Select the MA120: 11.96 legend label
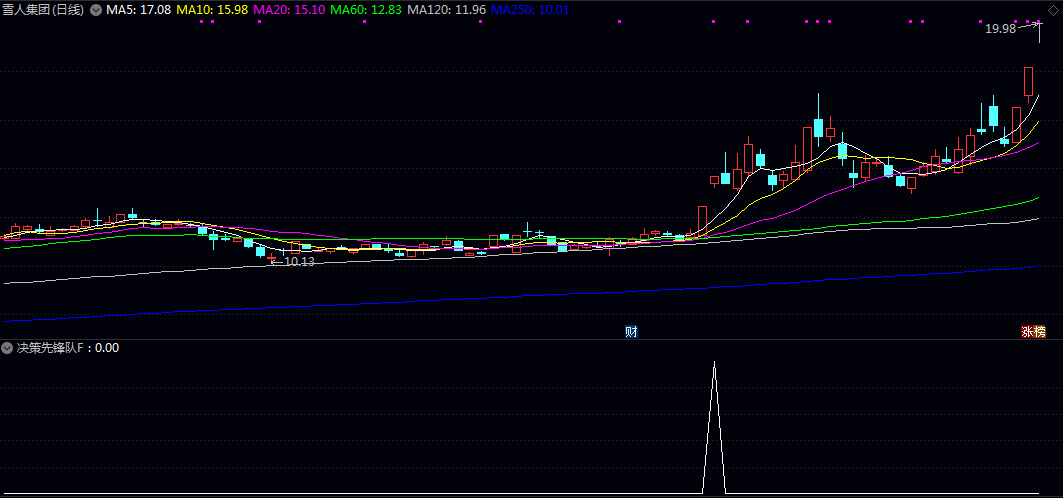Screen dimensions: 1063x498 pos(446,10)
